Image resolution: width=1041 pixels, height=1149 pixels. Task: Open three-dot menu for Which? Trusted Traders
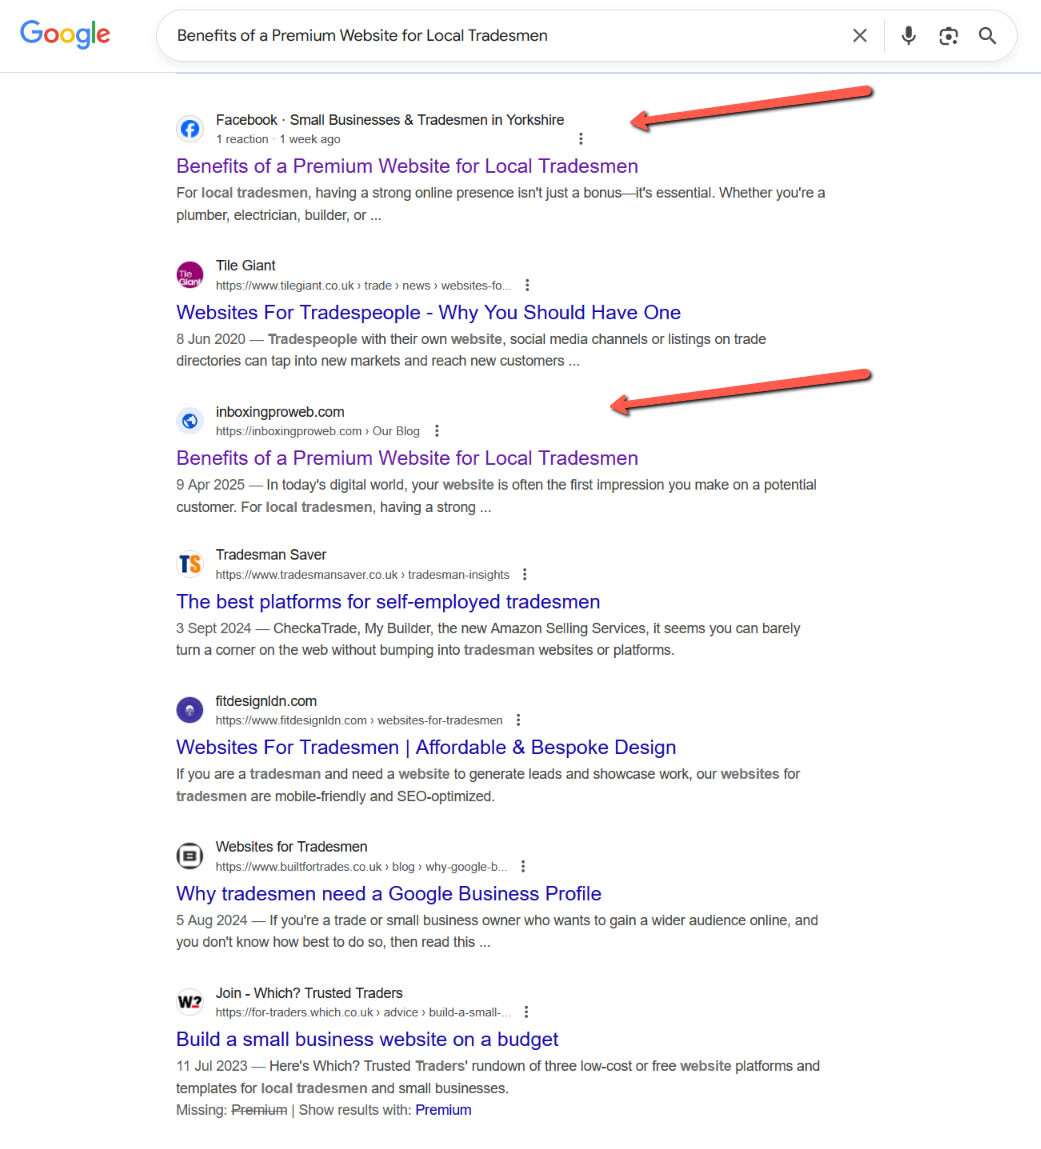coord(525,1012)
